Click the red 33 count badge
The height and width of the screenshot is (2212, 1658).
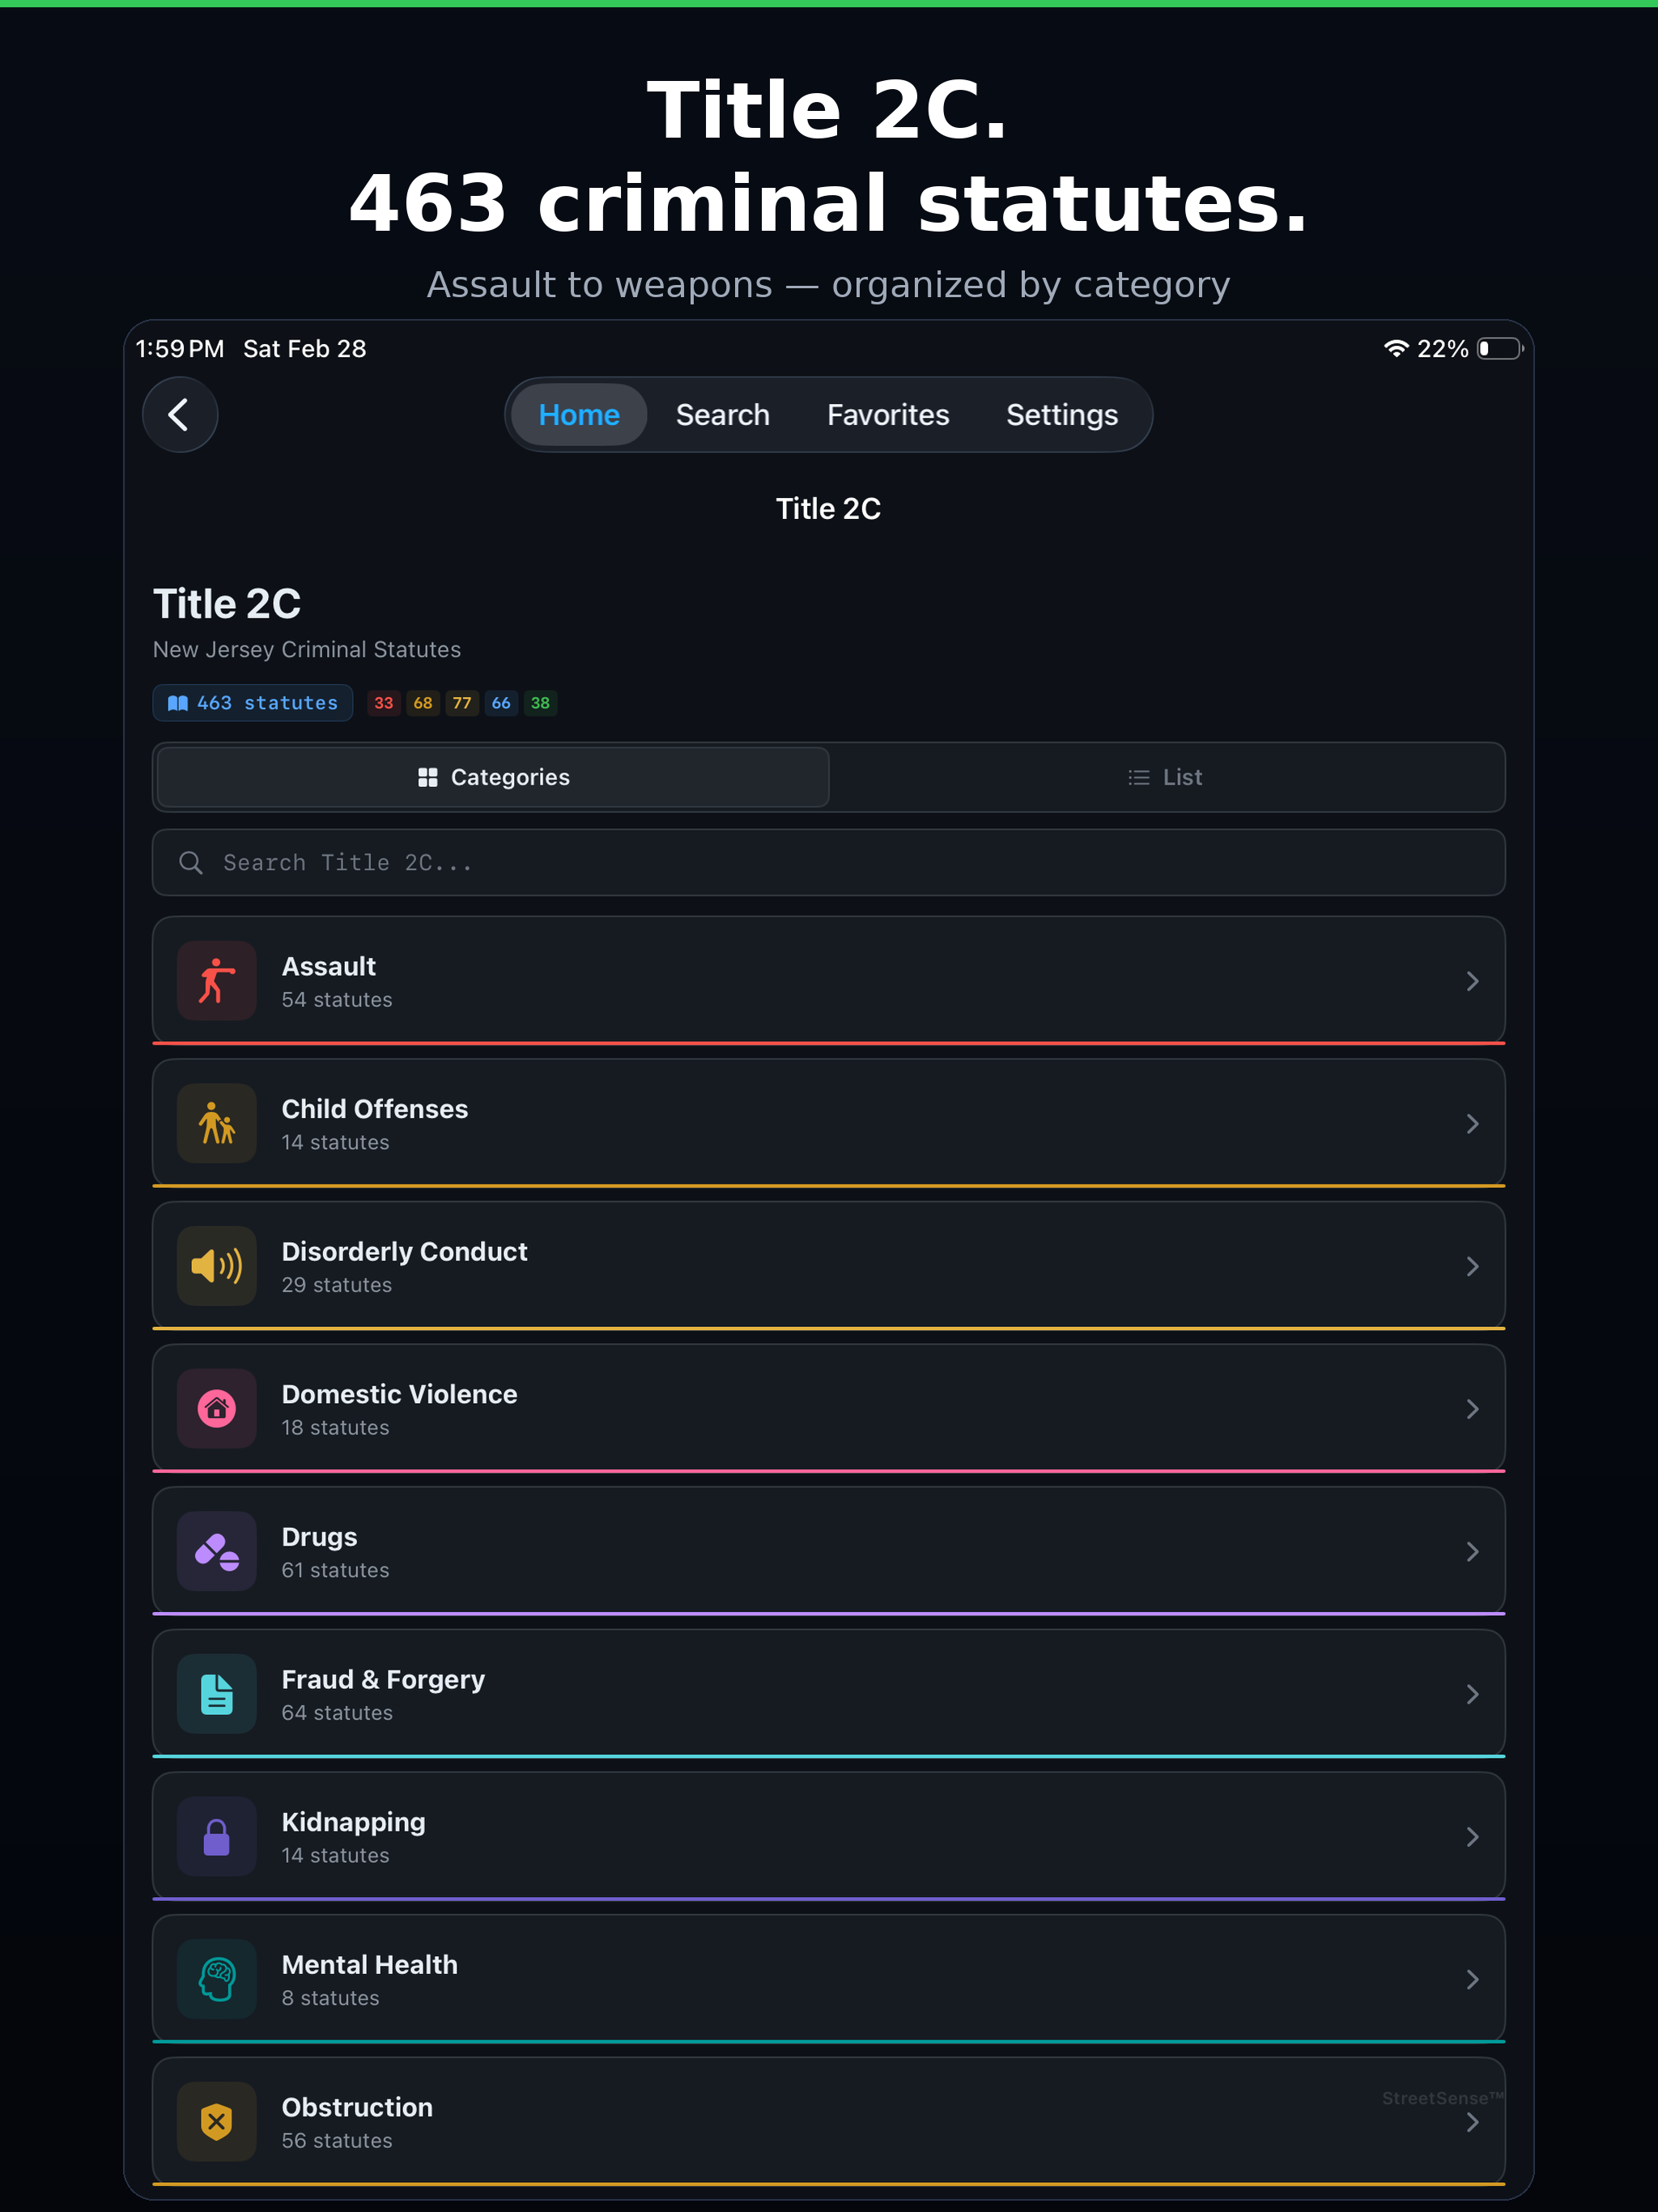point(383,703)
